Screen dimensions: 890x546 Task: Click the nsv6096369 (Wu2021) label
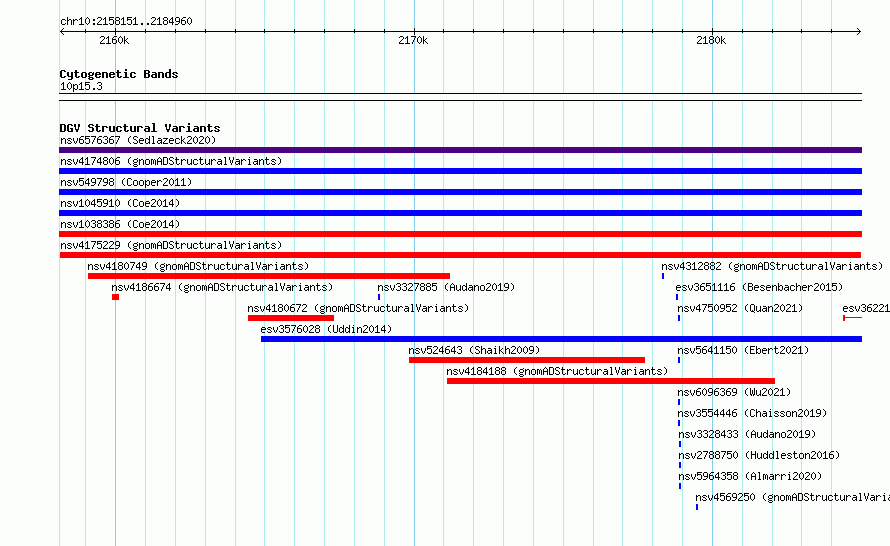(x=734, y=392)
